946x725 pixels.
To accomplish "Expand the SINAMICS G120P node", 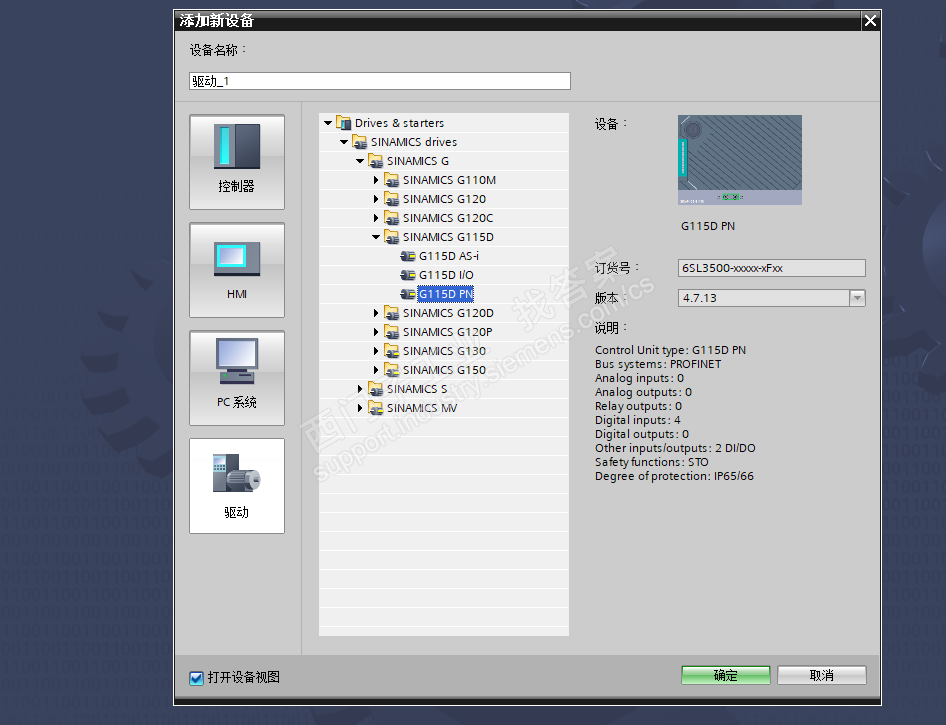I will 376,332.
